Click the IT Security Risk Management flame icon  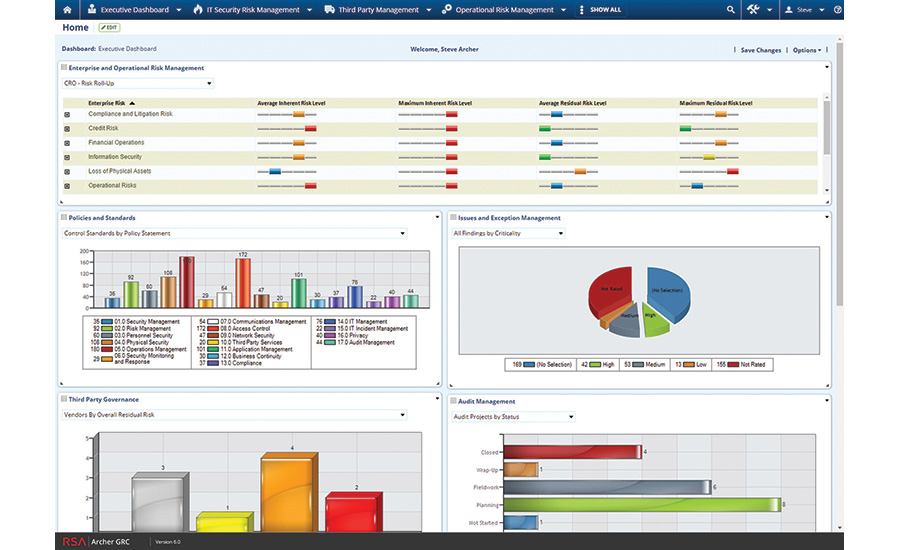click(x=197, y=9)
